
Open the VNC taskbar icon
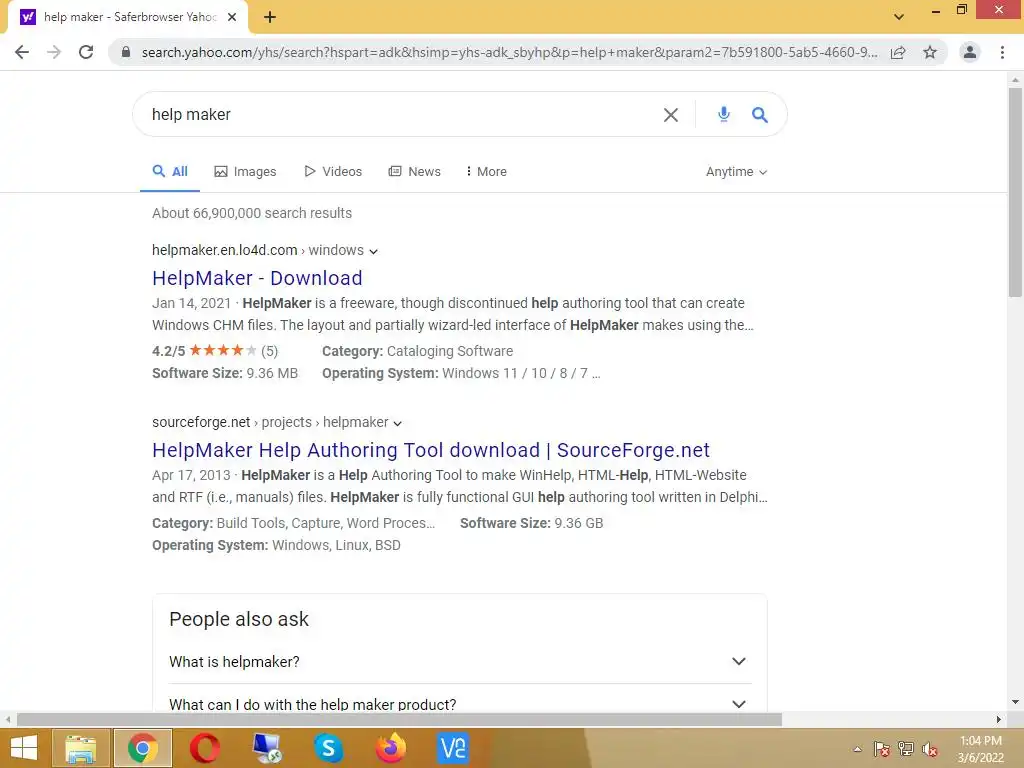[x=453, y=748]
